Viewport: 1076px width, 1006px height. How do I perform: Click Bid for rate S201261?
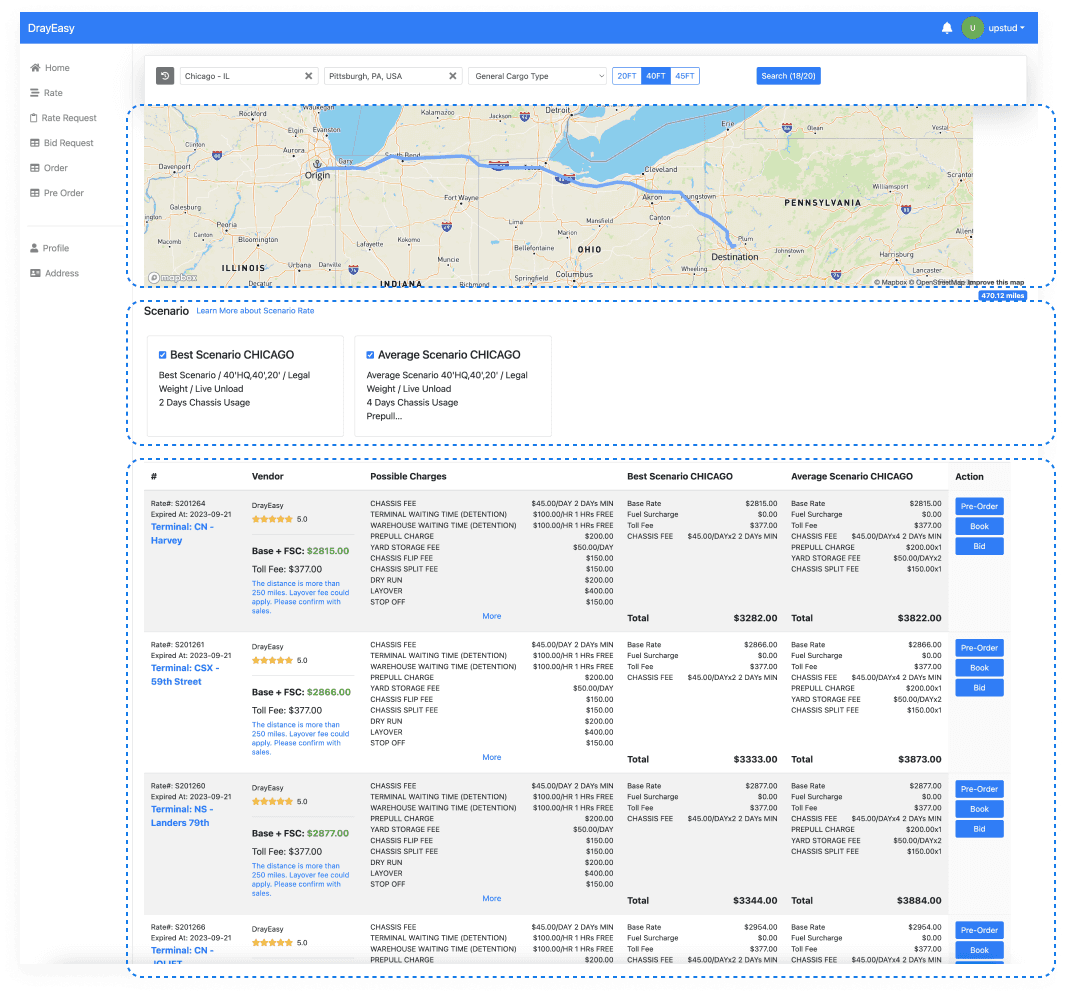[979, 688]
